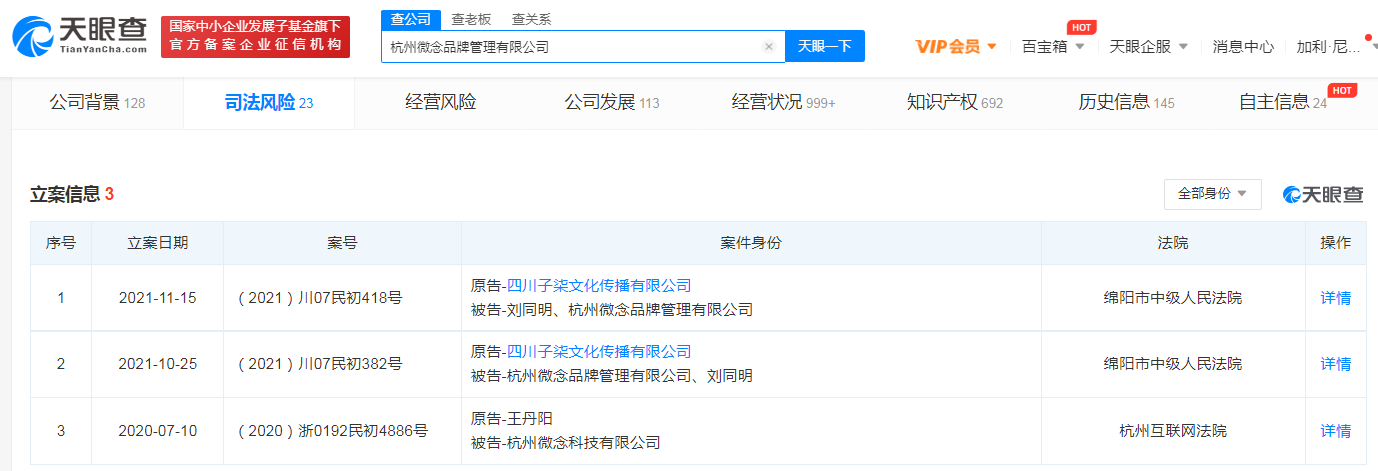Screen dimensions: 1378x471
Task: Switch to the 公司发展 tab
Action: tap(611, 102)
